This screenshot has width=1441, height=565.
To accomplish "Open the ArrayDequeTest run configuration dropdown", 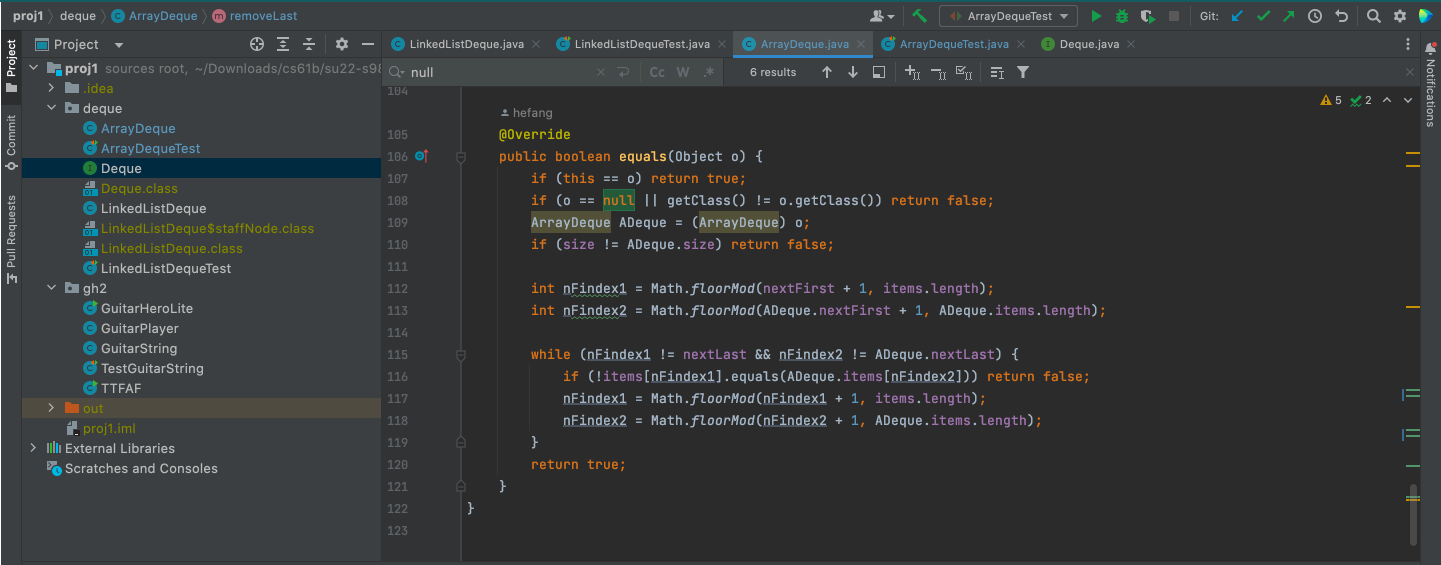I will click(x=1008, y=16).
